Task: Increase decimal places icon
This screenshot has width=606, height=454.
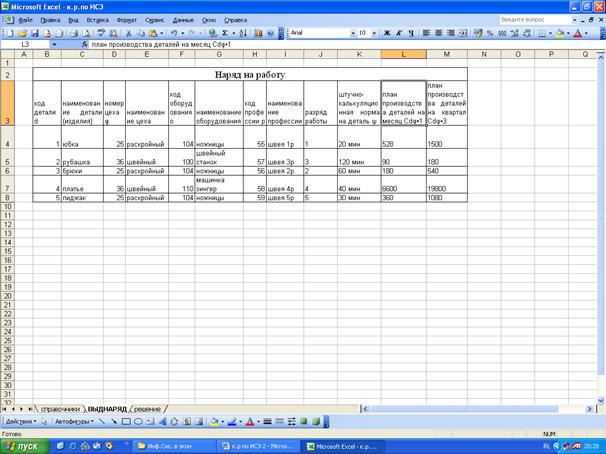Action: point(514,34)
